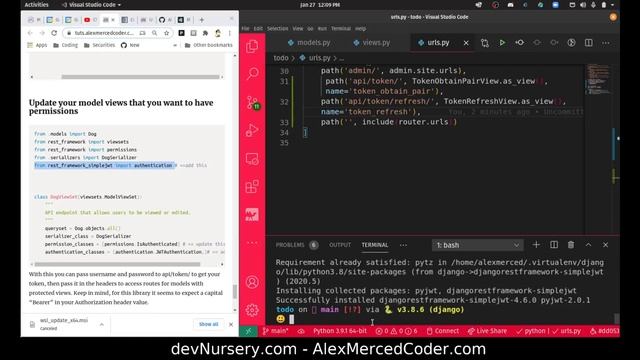Bookmark this page with the star icon
640x360 pixels.
coord(167,33)
